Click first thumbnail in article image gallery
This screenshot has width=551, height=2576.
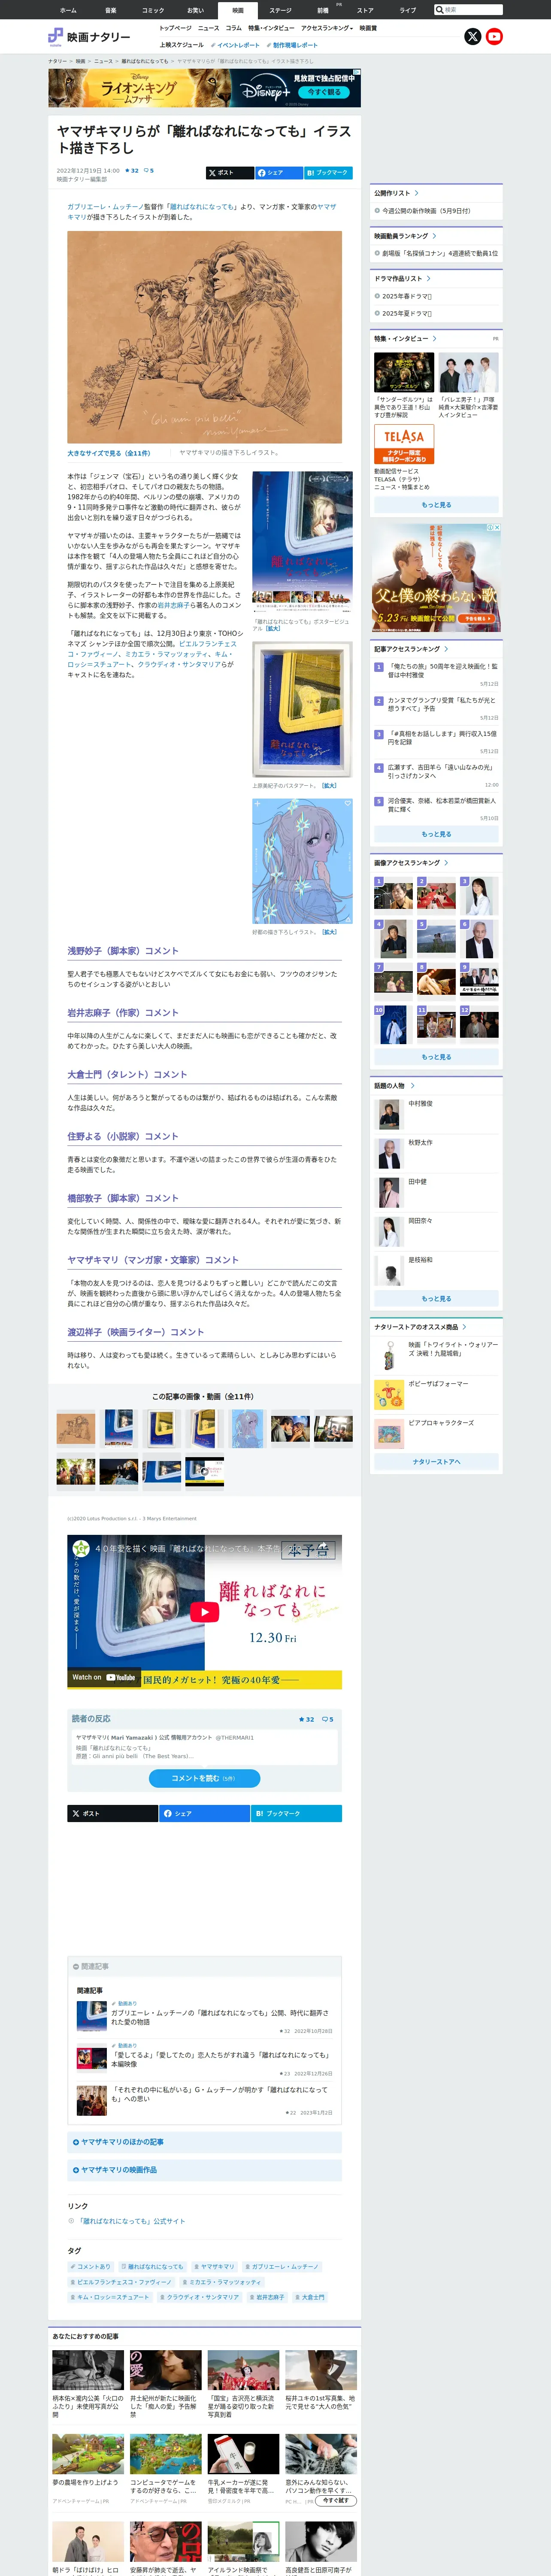pos(76,1428)
